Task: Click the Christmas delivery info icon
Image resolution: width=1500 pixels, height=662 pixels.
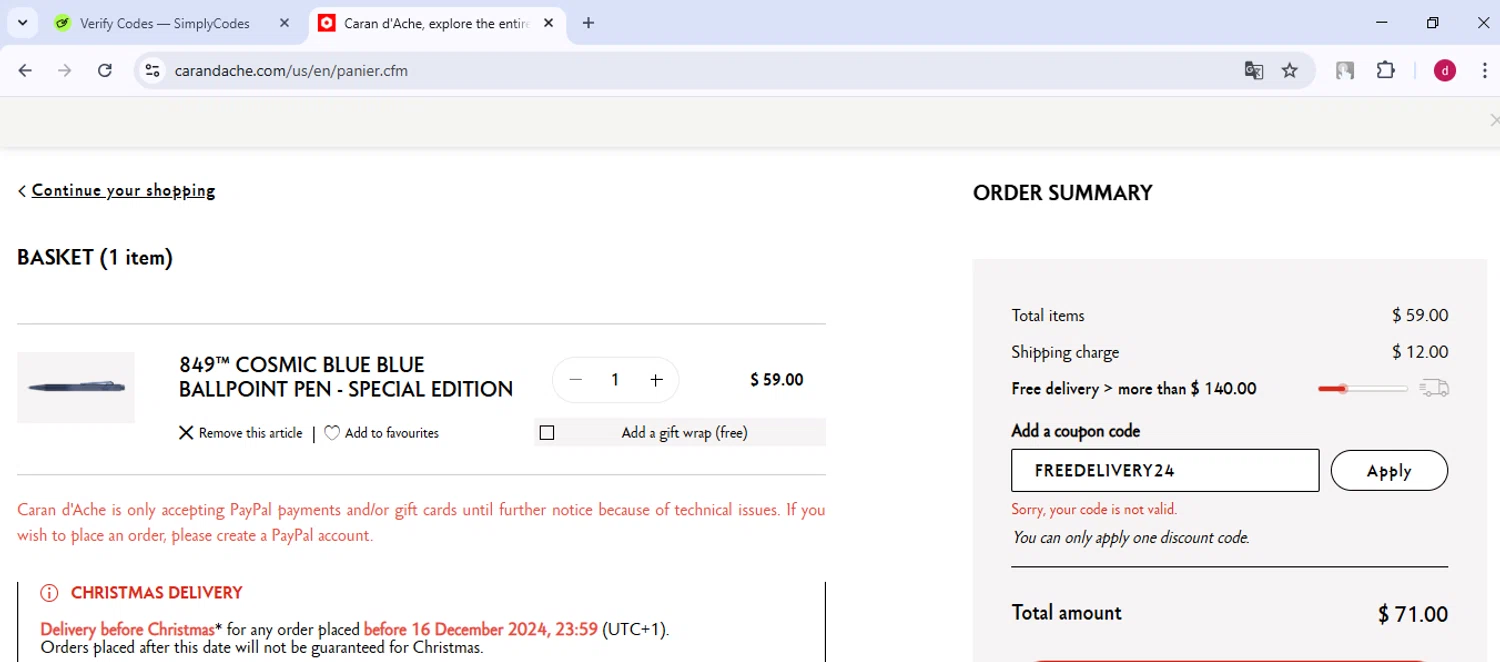Action: (x=49, y=593)
